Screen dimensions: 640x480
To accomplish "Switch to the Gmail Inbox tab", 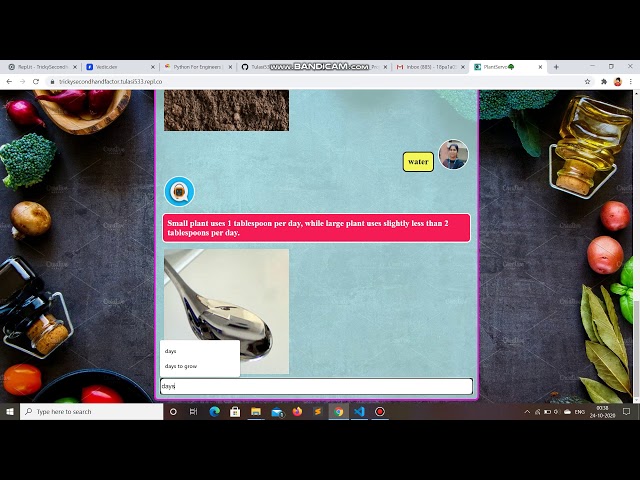I will 430,67.
